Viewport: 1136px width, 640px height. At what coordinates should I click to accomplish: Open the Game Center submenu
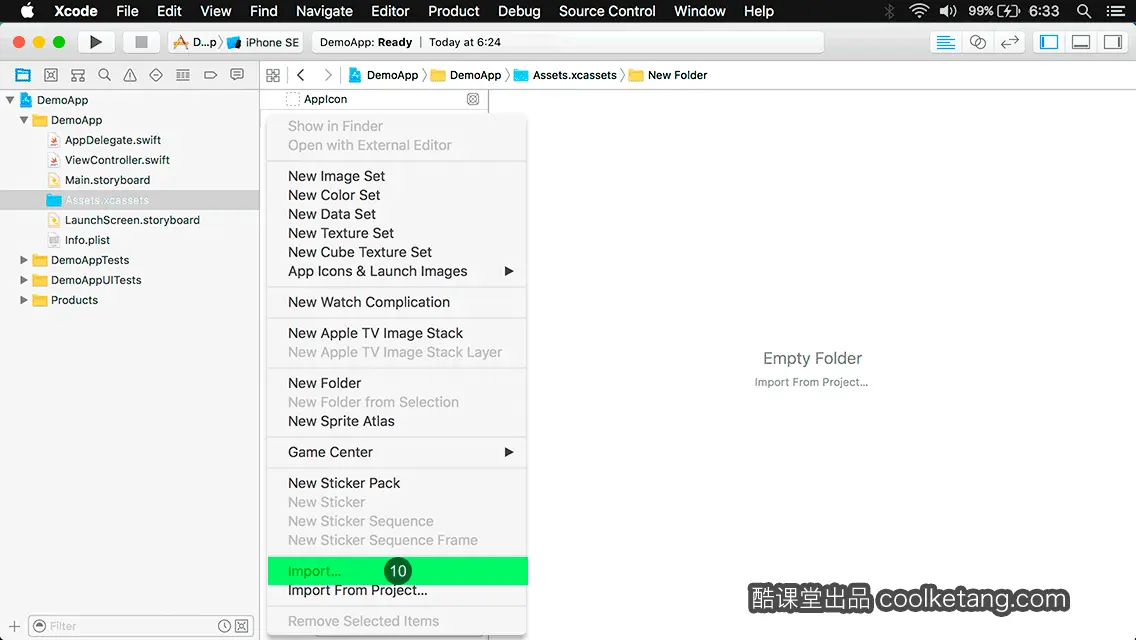tap(396, 452)
